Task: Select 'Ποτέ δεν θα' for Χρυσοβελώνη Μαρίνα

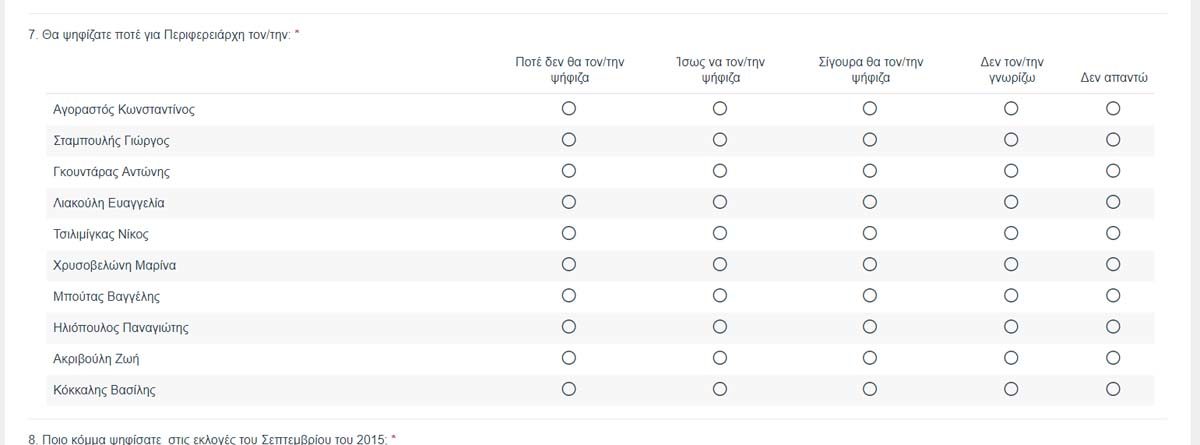Action: [569, 264]
